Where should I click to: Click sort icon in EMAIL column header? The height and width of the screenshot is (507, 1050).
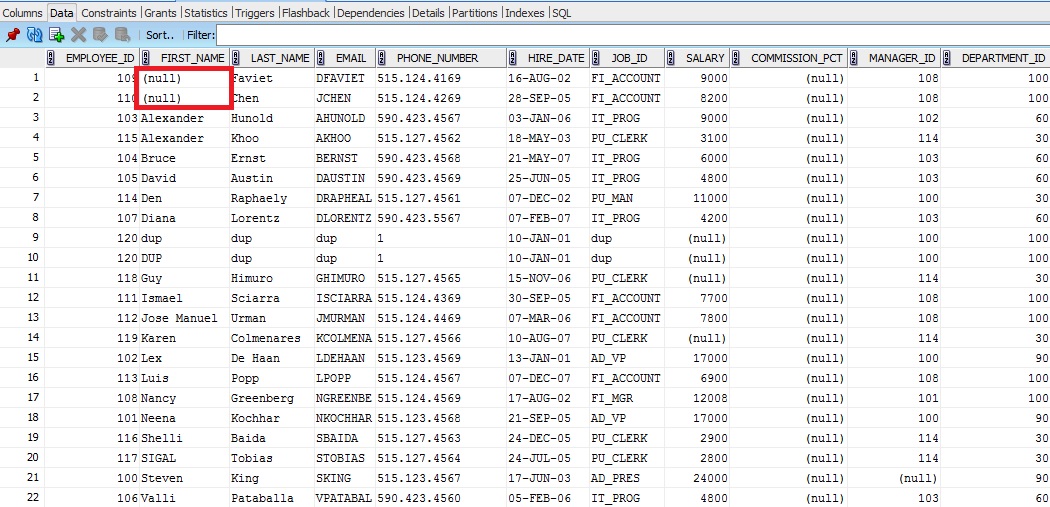coord(321,58)
